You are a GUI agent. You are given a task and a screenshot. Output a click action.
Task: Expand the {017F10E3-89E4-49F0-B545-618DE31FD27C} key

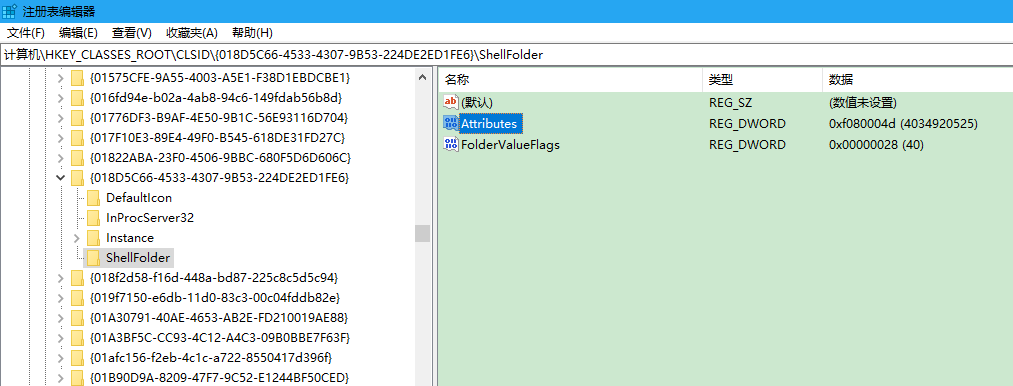pyautogui.click(x=60, y=138)
